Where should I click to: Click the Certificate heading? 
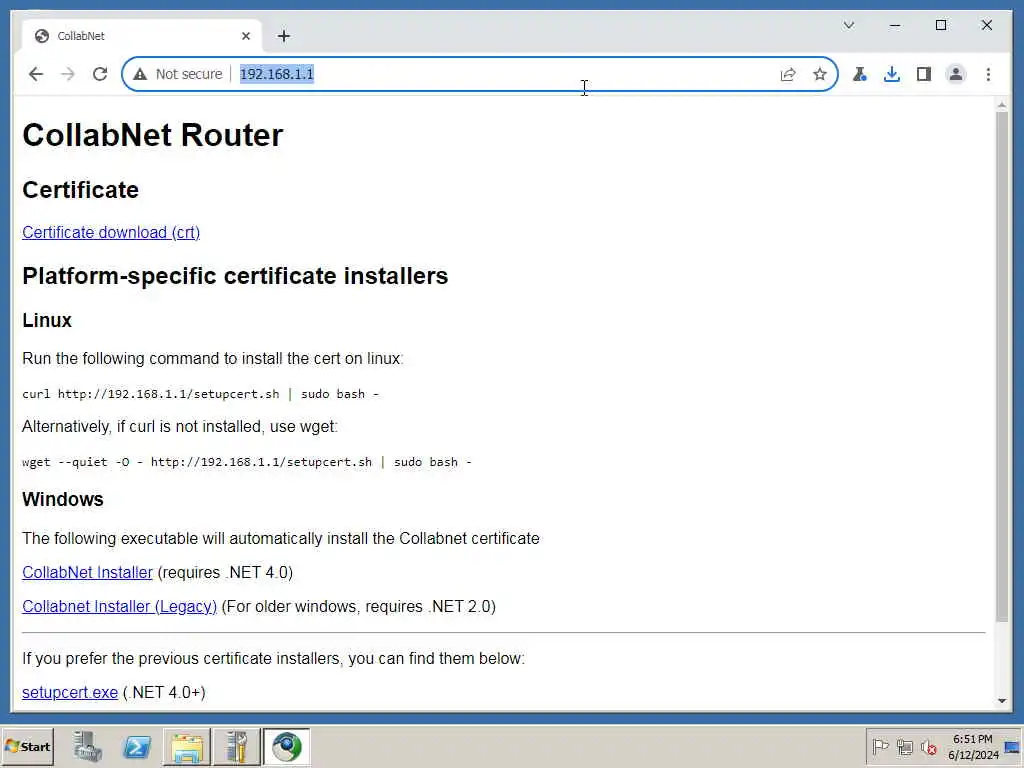[80, 190]
